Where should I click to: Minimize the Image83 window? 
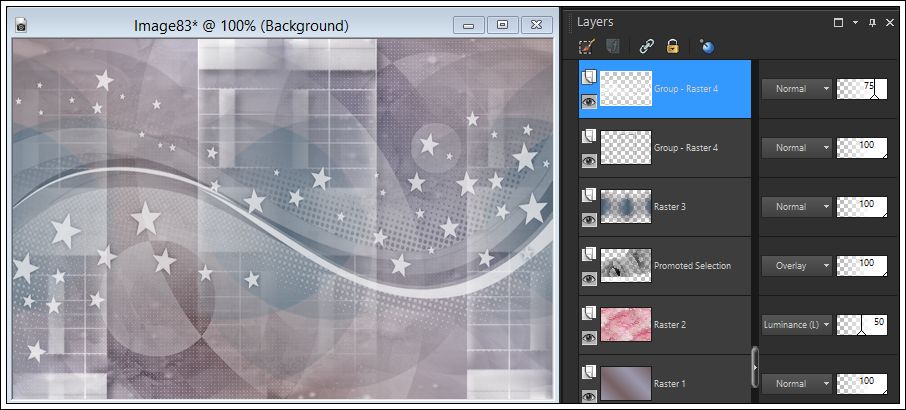tap(469, 25)
